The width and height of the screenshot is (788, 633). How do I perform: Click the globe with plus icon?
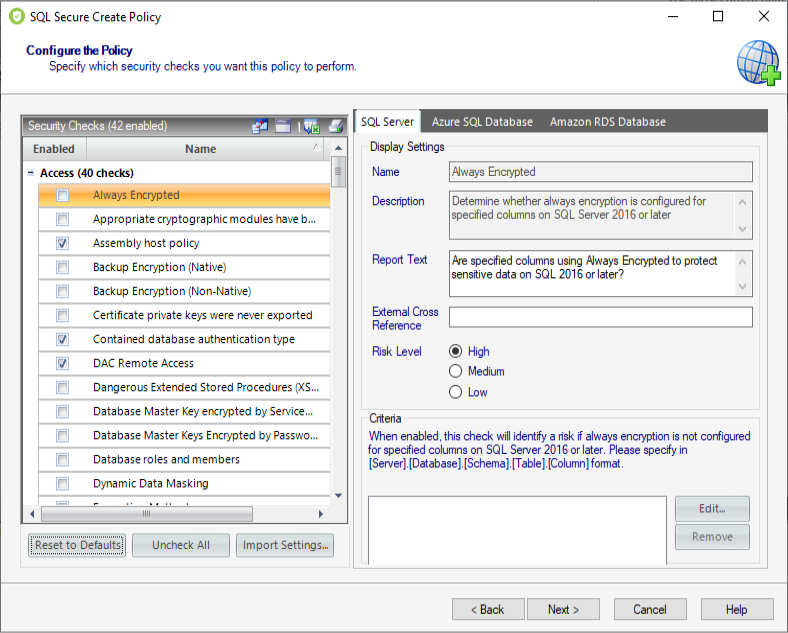758,61
